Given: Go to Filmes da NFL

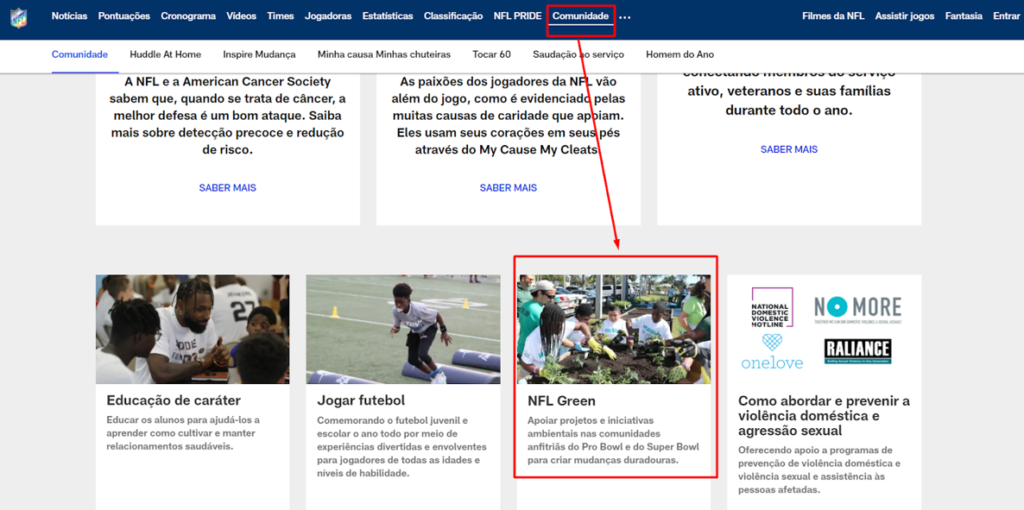Looking at the screenshot, I should click(x=833, y=16).
